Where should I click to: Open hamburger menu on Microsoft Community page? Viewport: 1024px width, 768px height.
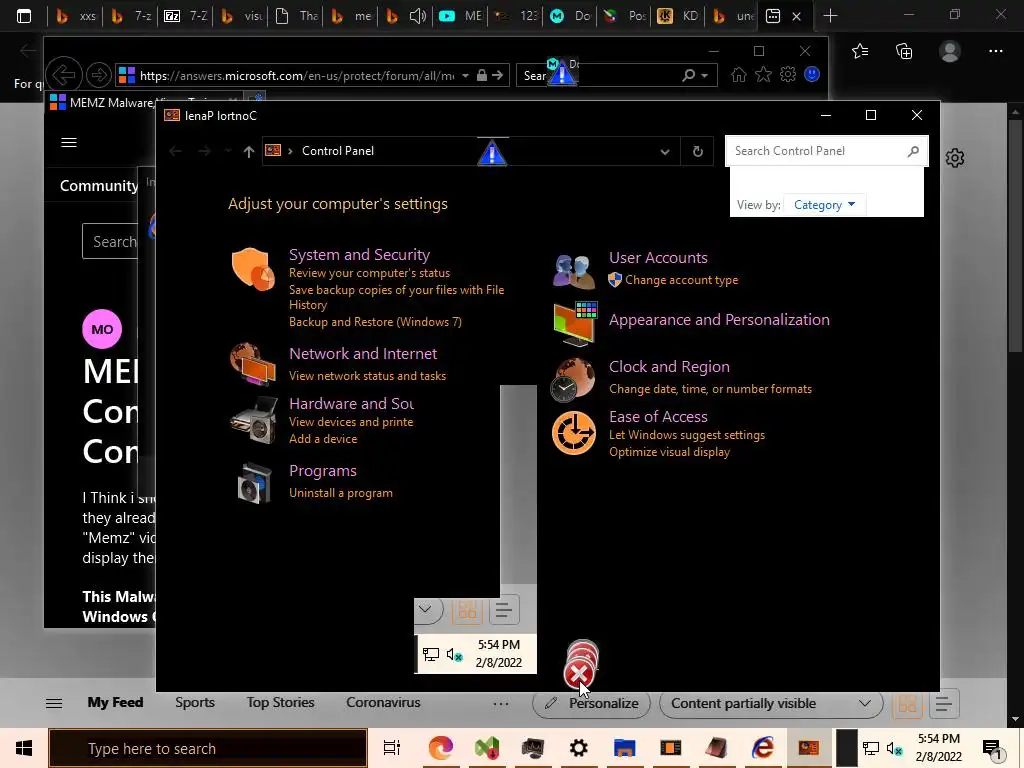pyautogui.click(x=69, y=142)
